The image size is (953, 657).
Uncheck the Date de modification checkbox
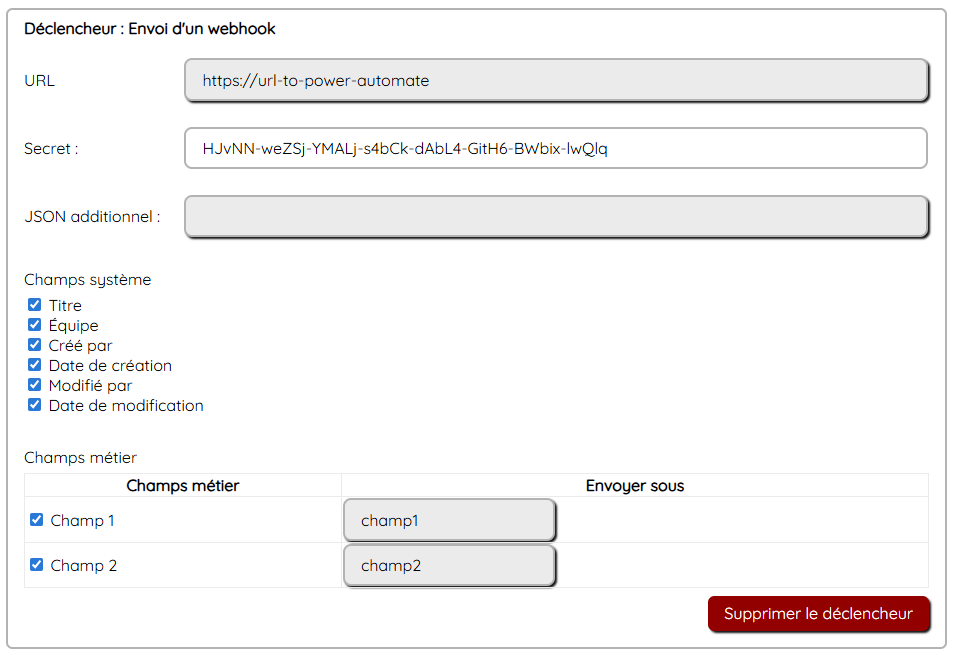35,405
